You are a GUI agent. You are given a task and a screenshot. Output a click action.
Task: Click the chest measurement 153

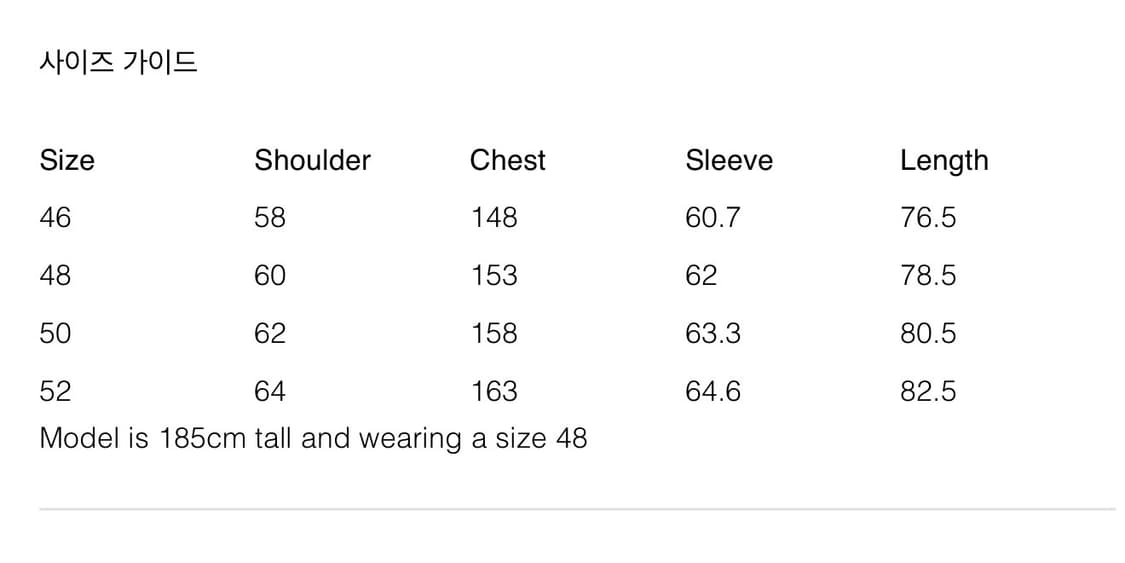pos(494,275)
